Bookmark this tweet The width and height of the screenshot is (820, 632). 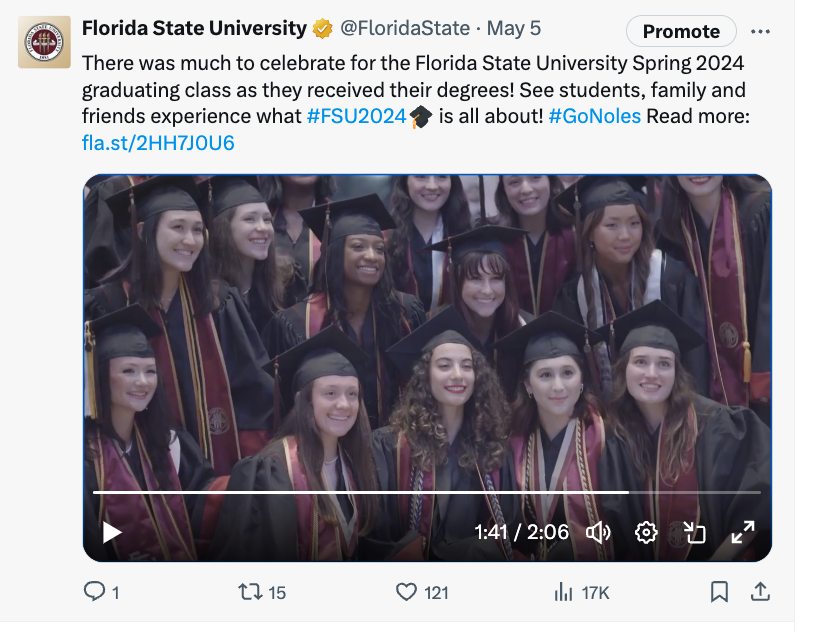pos(719,593)
